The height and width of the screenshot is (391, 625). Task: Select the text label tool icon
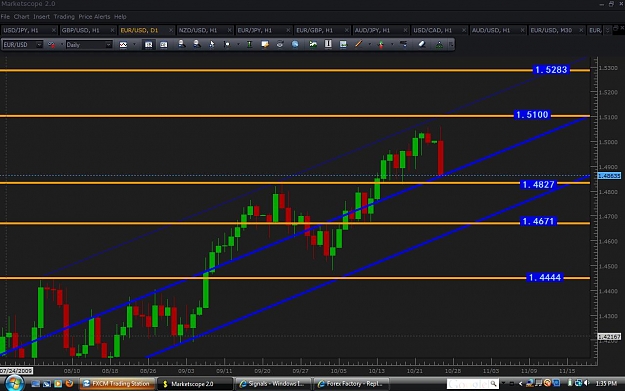[x=249, y=45]
